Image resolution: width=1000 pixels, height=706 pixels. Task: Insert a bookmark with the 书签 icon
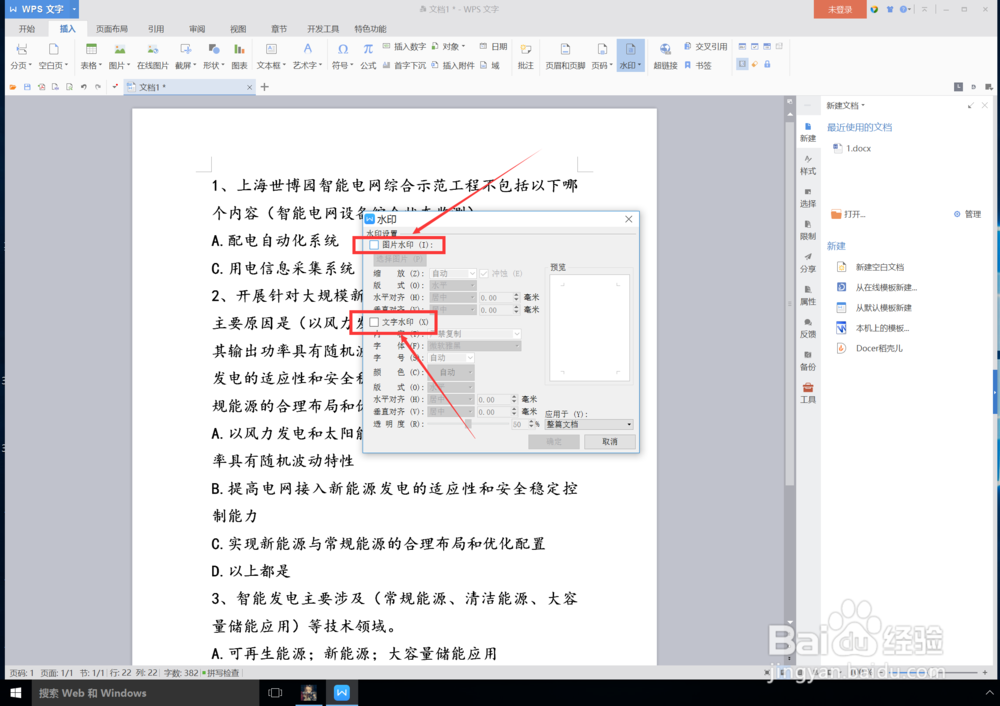tap(704, 64)
